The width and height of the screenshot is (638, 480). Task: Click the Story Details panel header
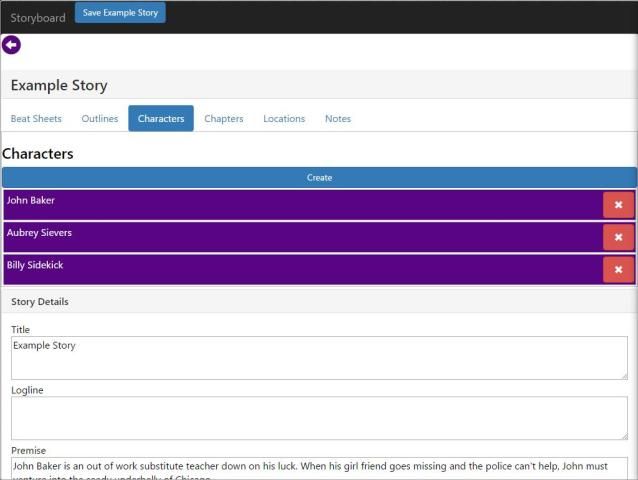point(319,301)
